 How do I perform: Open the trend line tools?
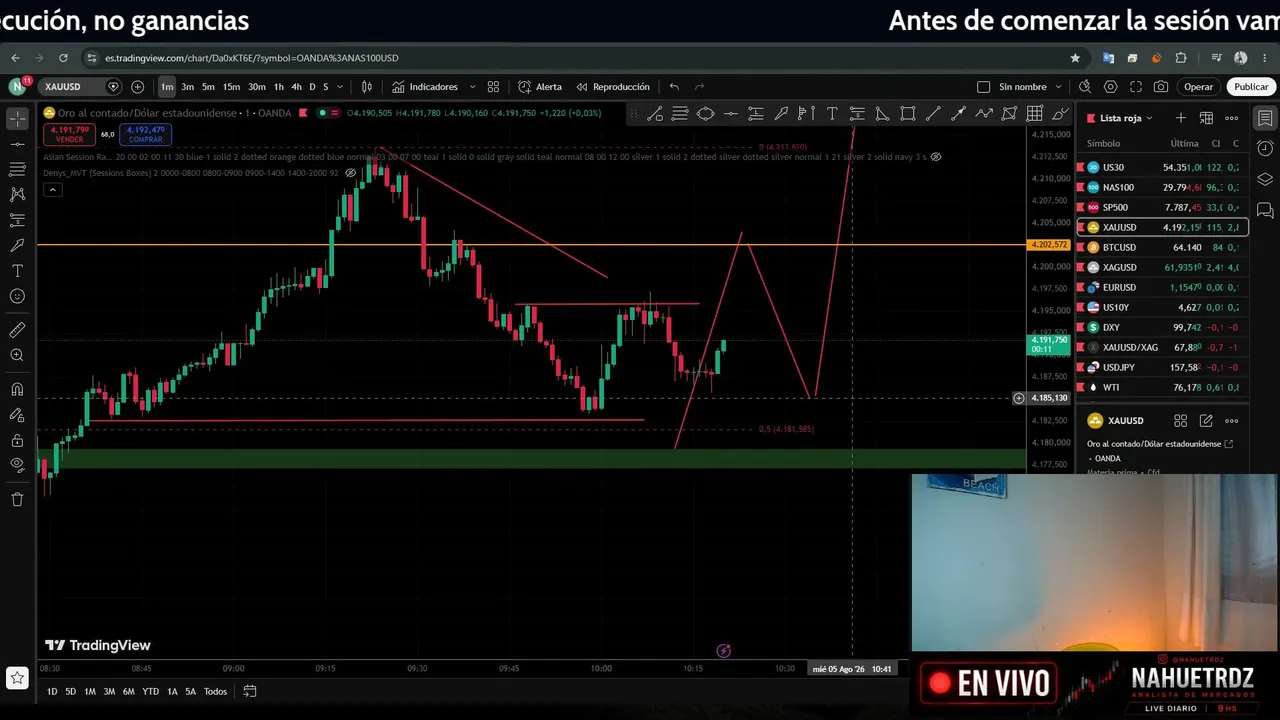pyautogui.click(x=17, y=144)
